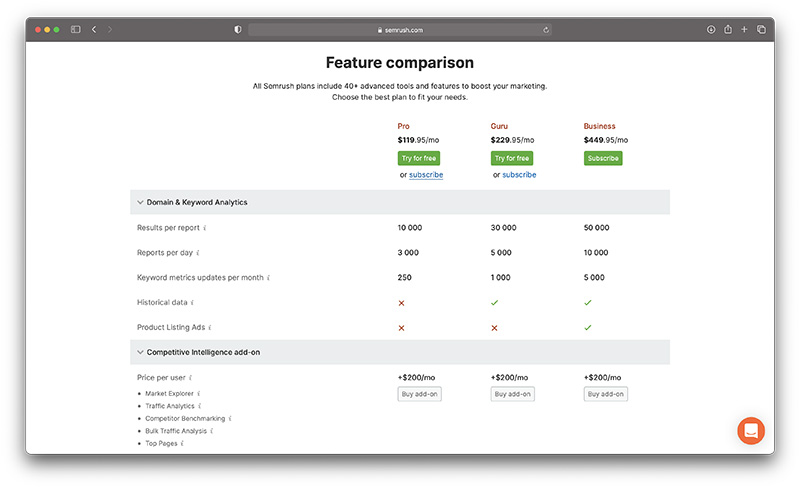Open Safari downloads icon
Viewport: 800px width, 488px height.
coord(710,30)
